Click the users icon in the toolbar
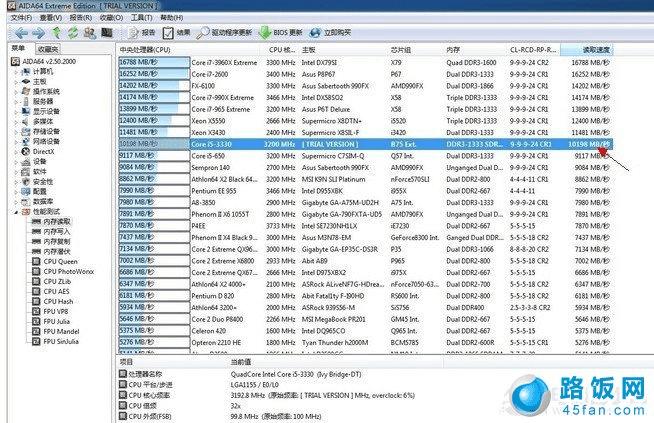This screenshot has height=423, width=654. click(x=90, y=33)
